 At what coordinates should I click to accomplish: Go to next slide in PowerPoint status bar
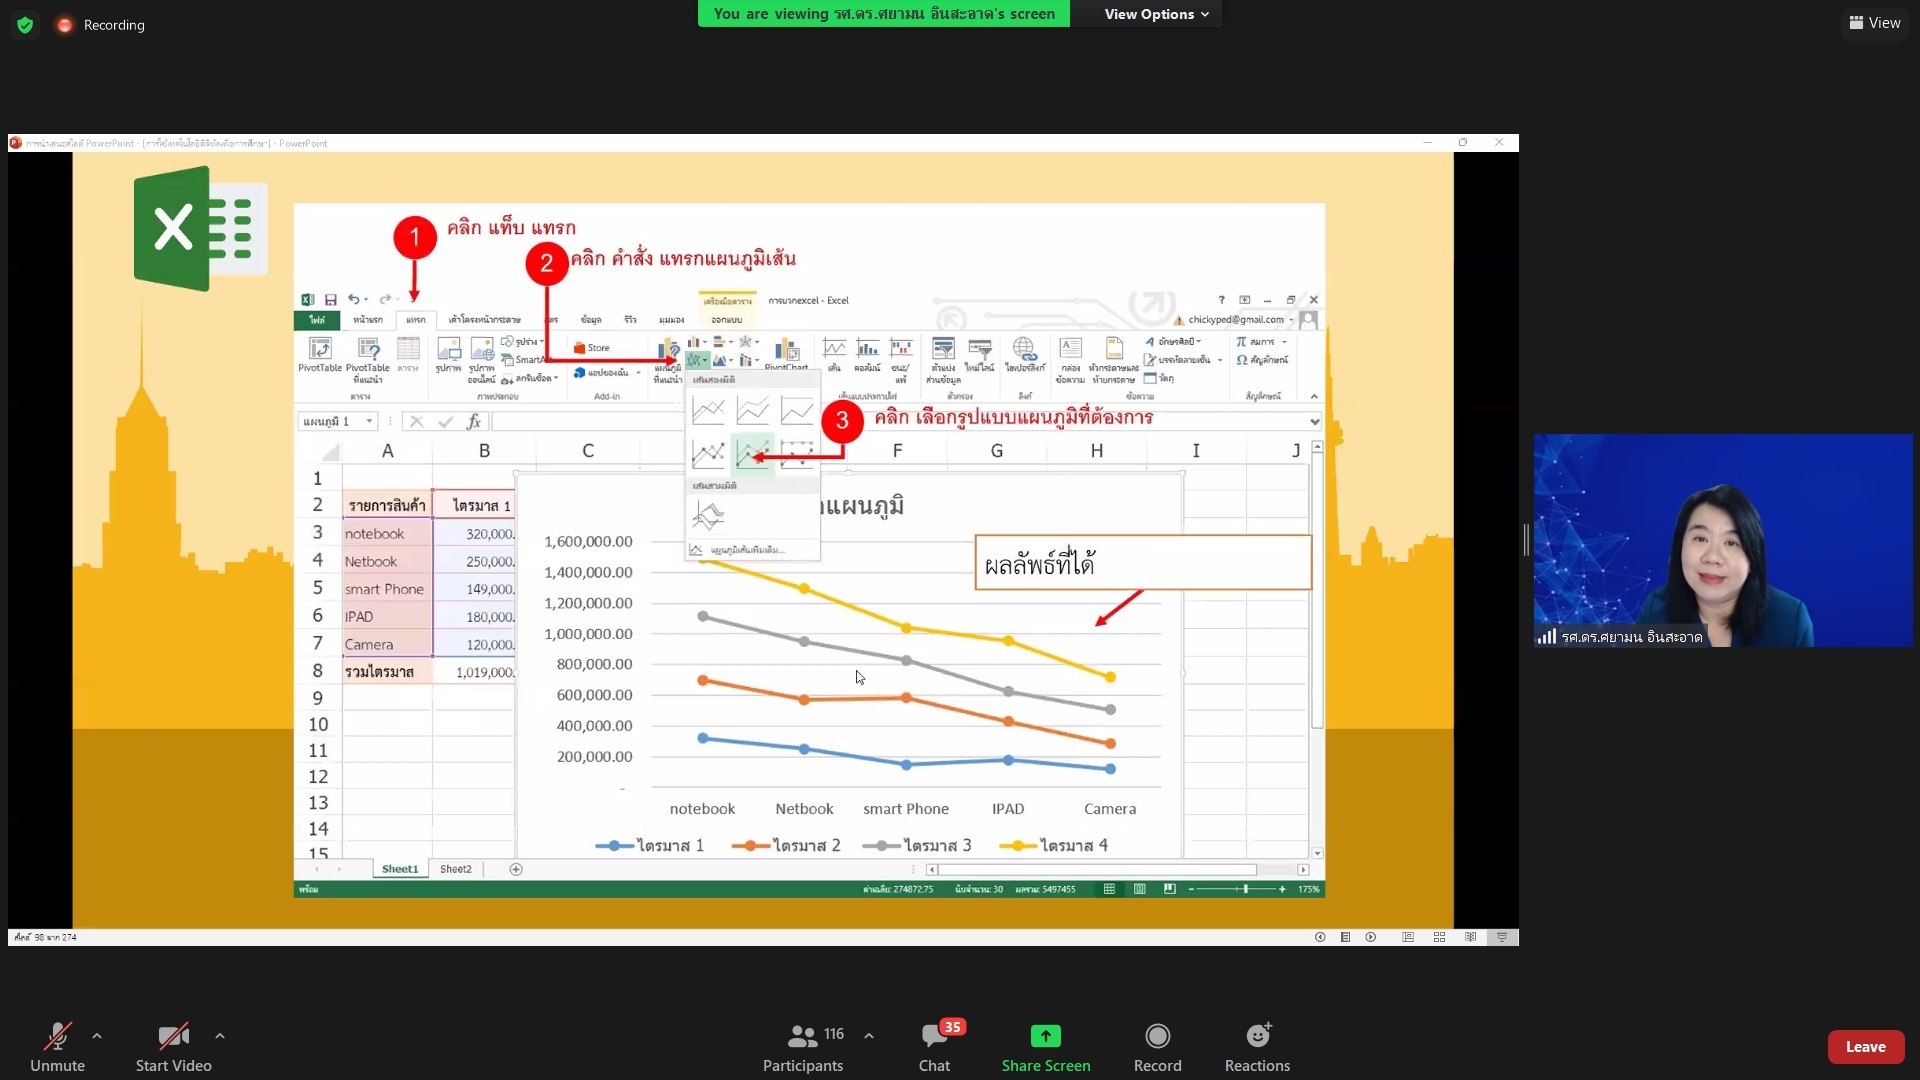1371,937
